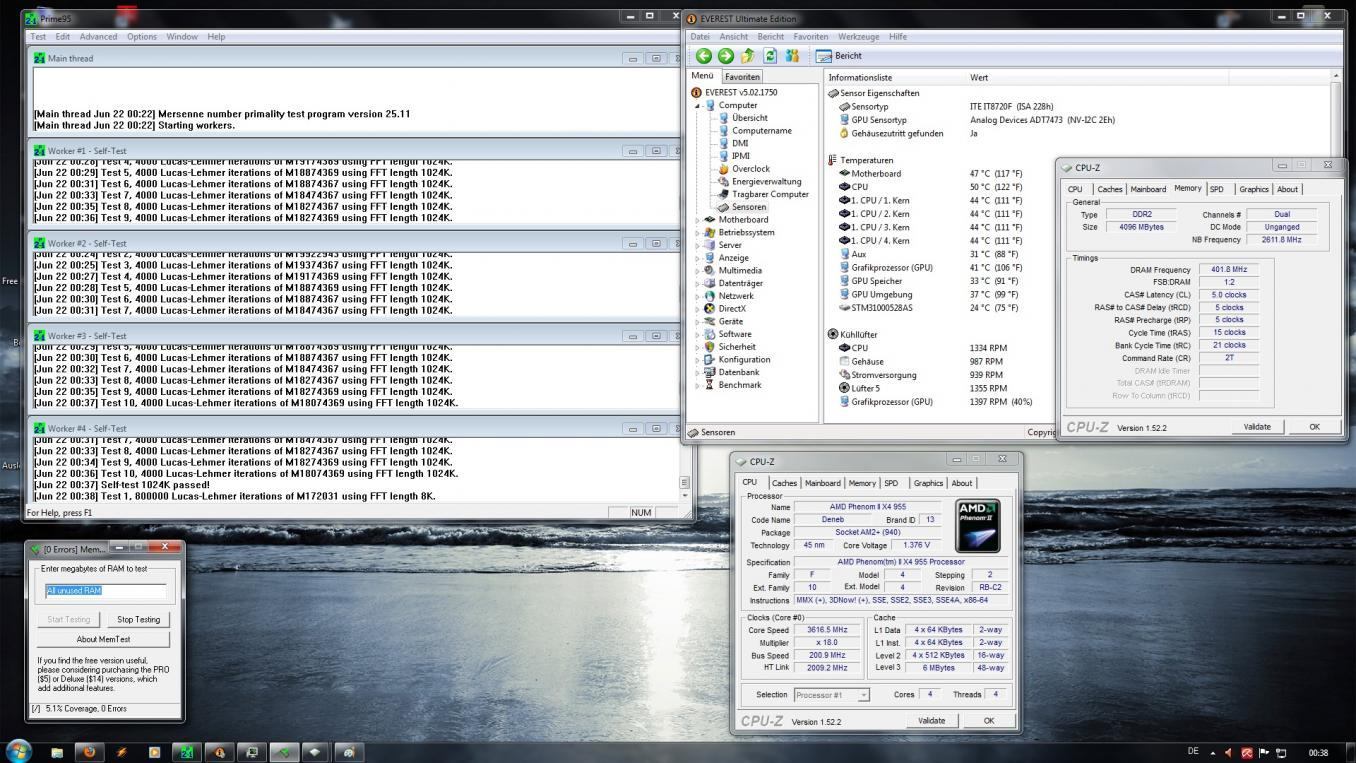Expand the Benchmark tree node
The height and width of the screenshot is (763, 1356).
point(698,385)
